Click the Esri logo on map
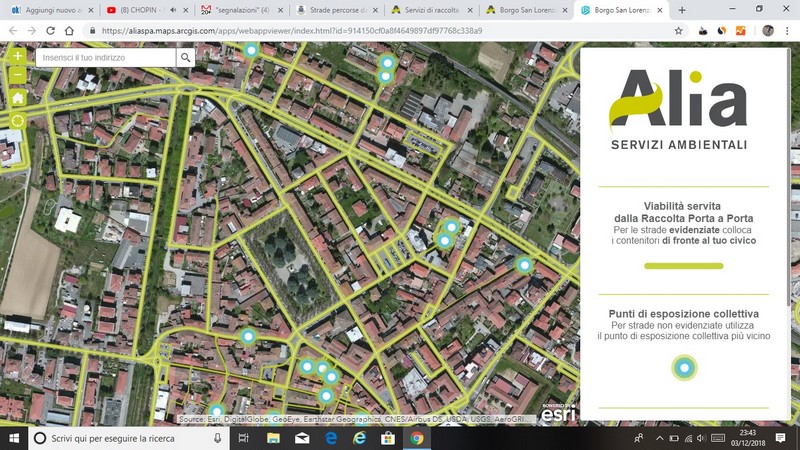The image size is (800, 450). click(558, 413)
